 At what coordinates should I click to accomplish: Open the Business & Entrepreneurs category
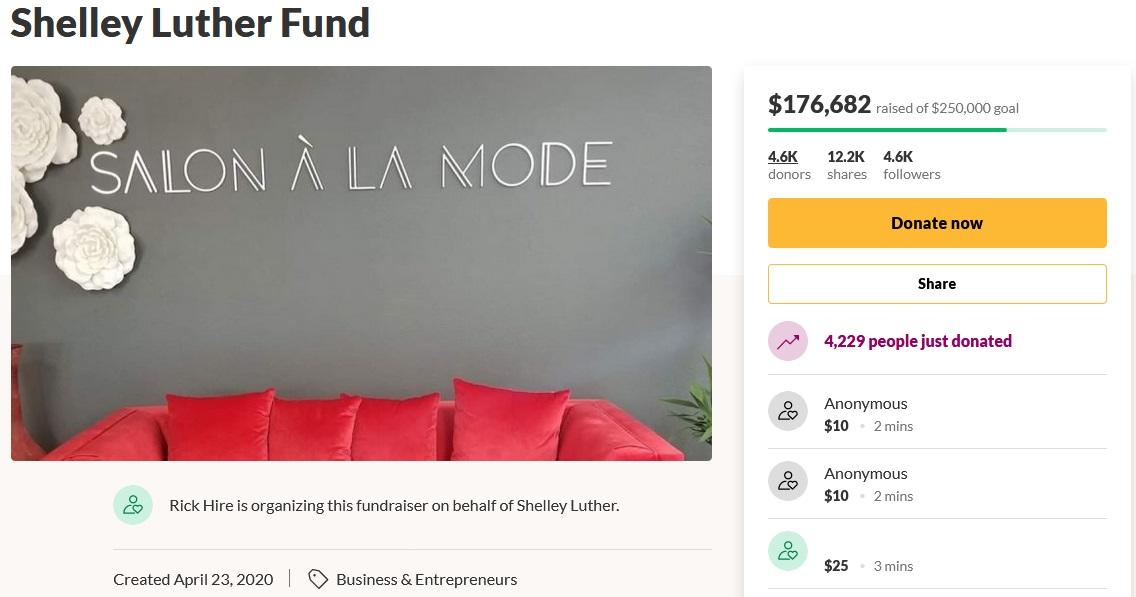[426, 579]
